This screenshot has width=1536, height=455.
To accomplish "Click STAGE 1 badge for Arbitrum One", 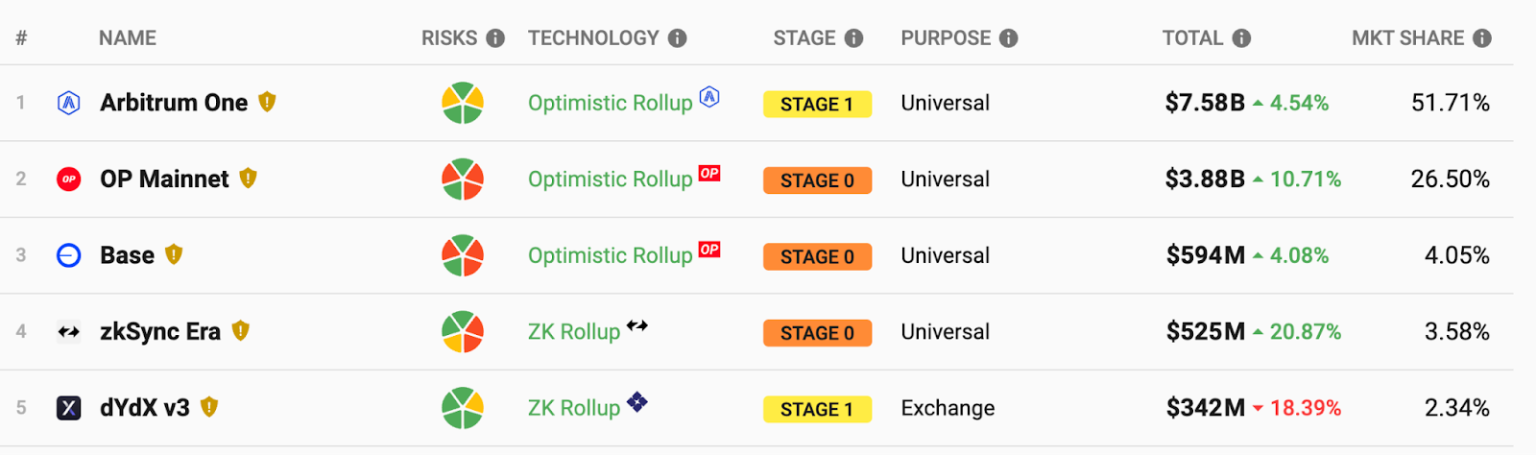I will pyautogui.click(x=817, y=104).
